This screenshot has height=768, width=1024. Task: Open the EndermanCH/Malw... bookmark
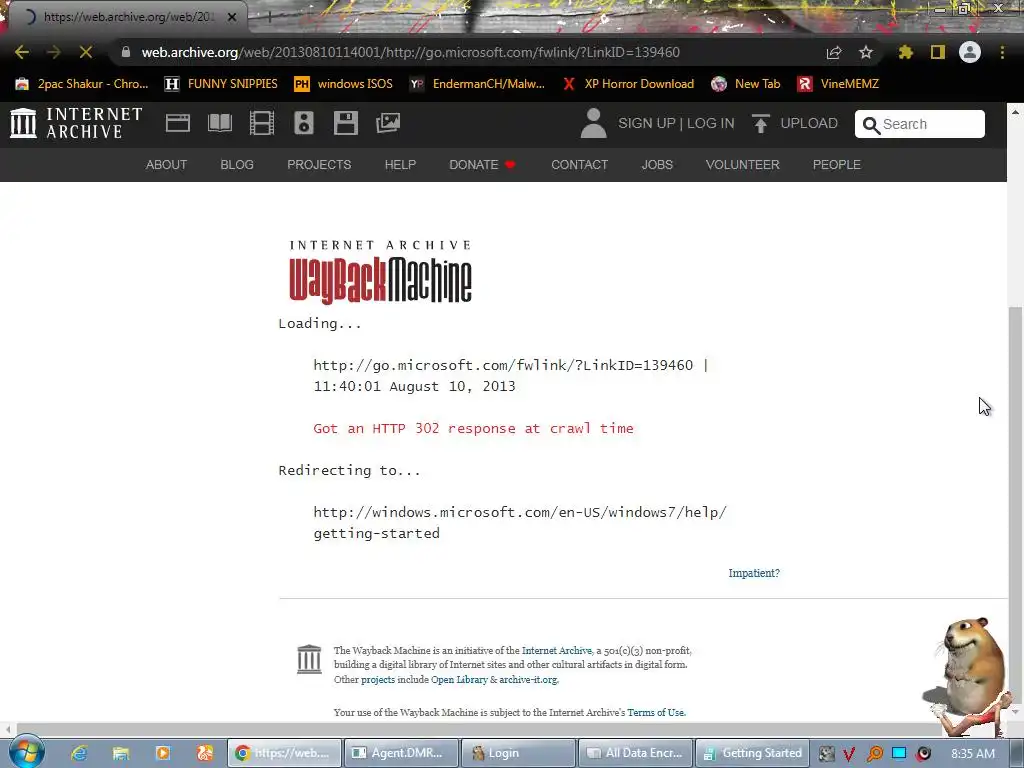[477, 84]
